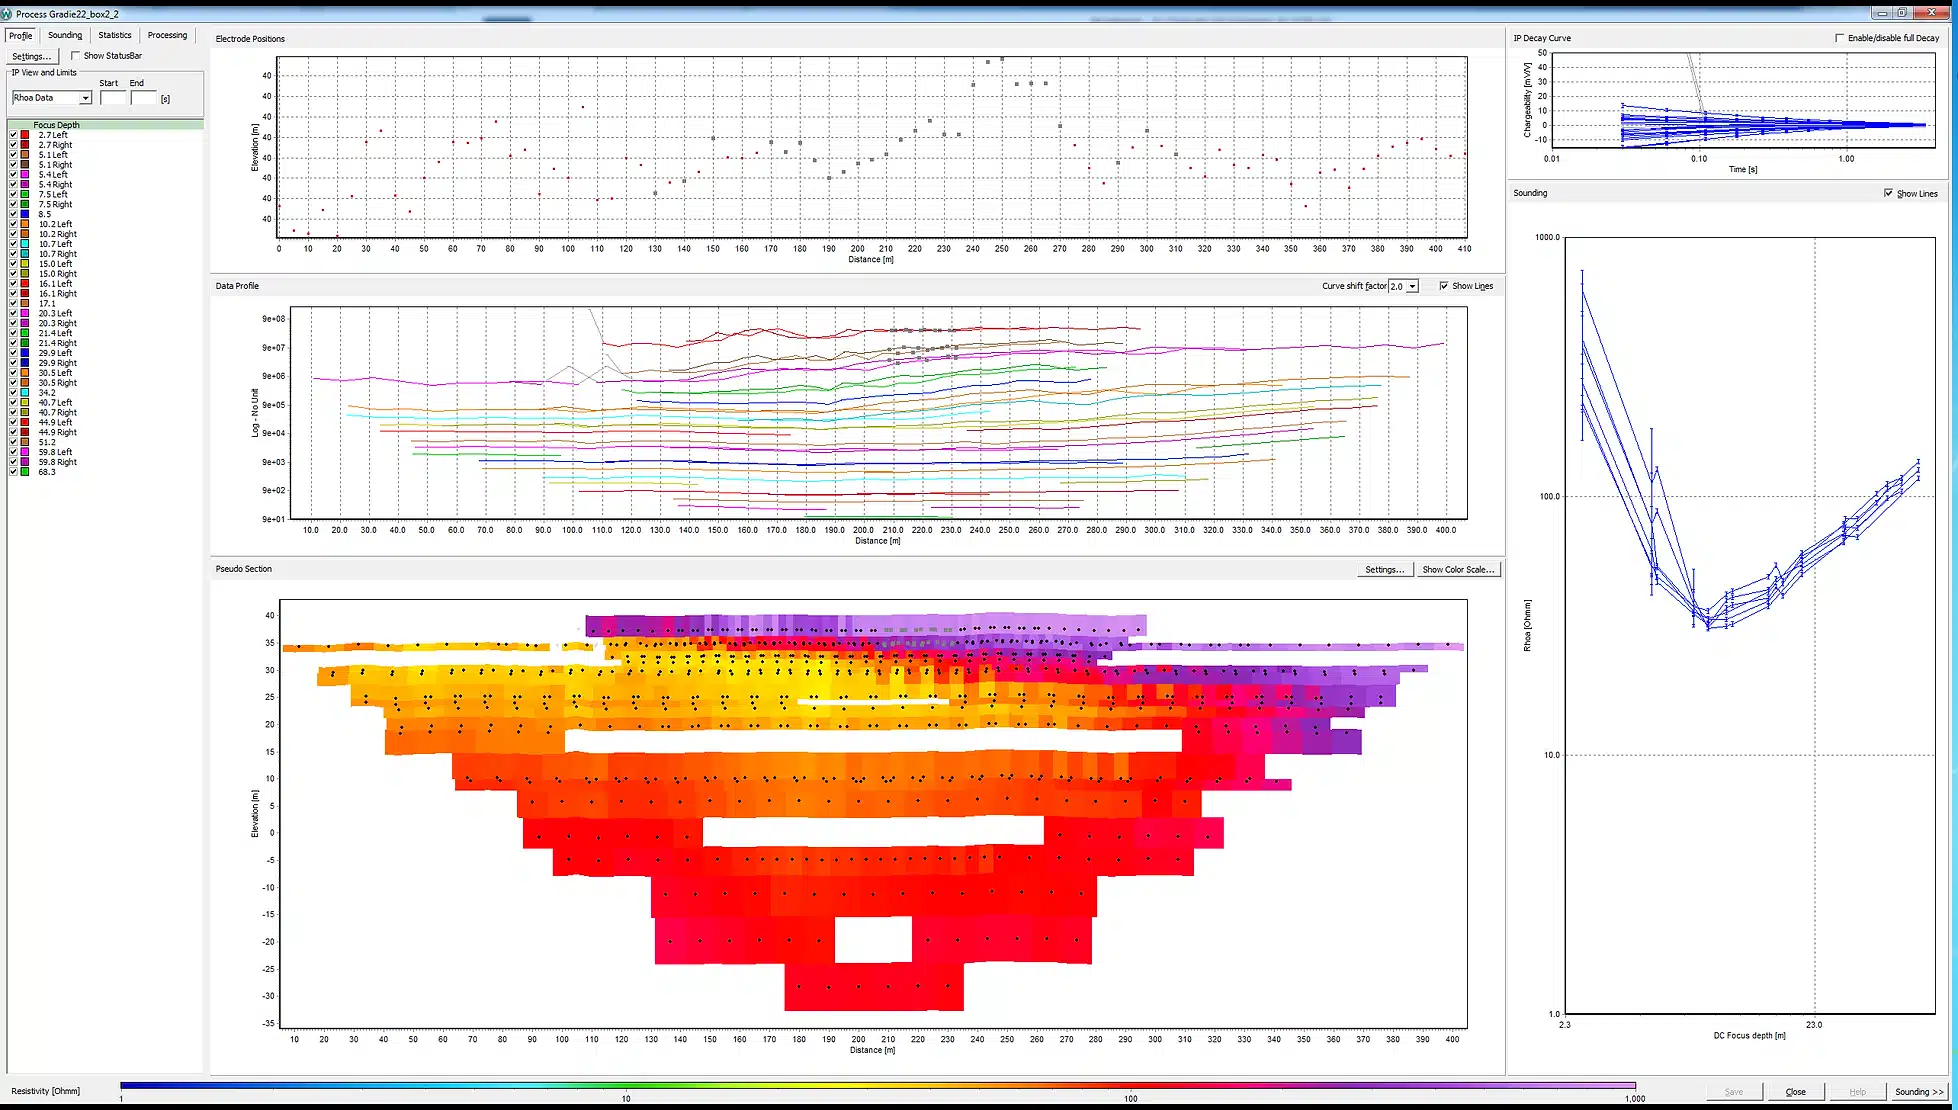The width and height of the screenshot is (1958, 1110).
Task: Select the 40.7 Right row label
Action: click(x=58, y=412)
